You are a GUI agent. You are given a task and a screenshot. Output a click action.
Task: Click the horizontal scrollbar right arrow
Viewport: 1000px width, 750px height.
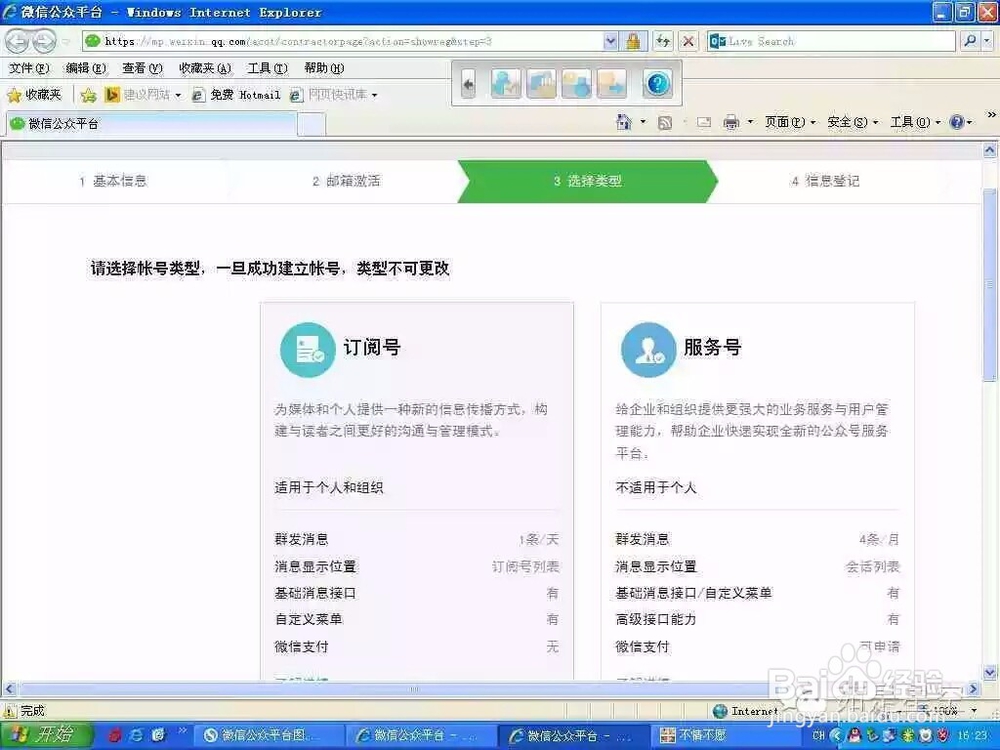973,689
